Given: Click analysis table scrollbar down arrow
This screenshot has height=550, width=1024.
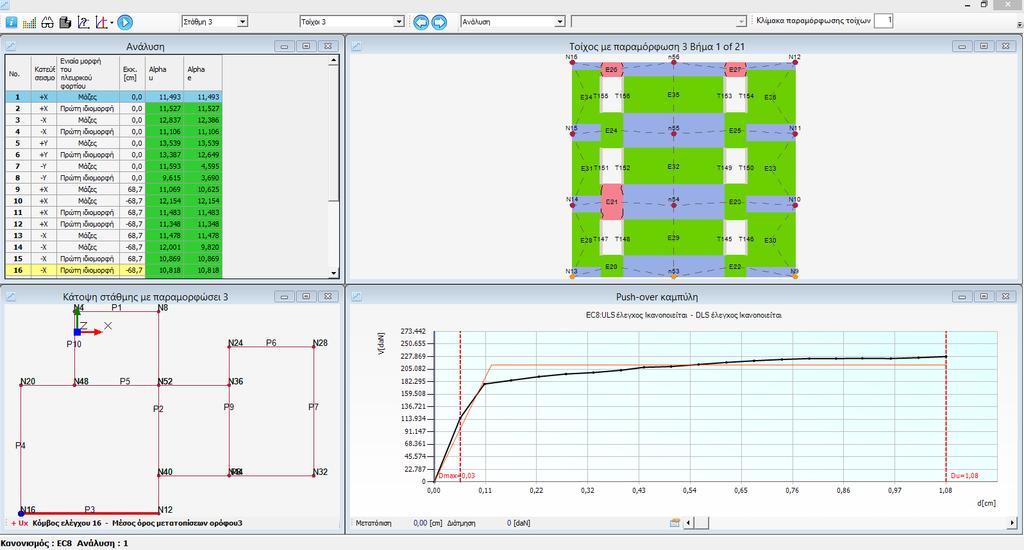Looking at the screenshot, I should click(x=334, y=273).
